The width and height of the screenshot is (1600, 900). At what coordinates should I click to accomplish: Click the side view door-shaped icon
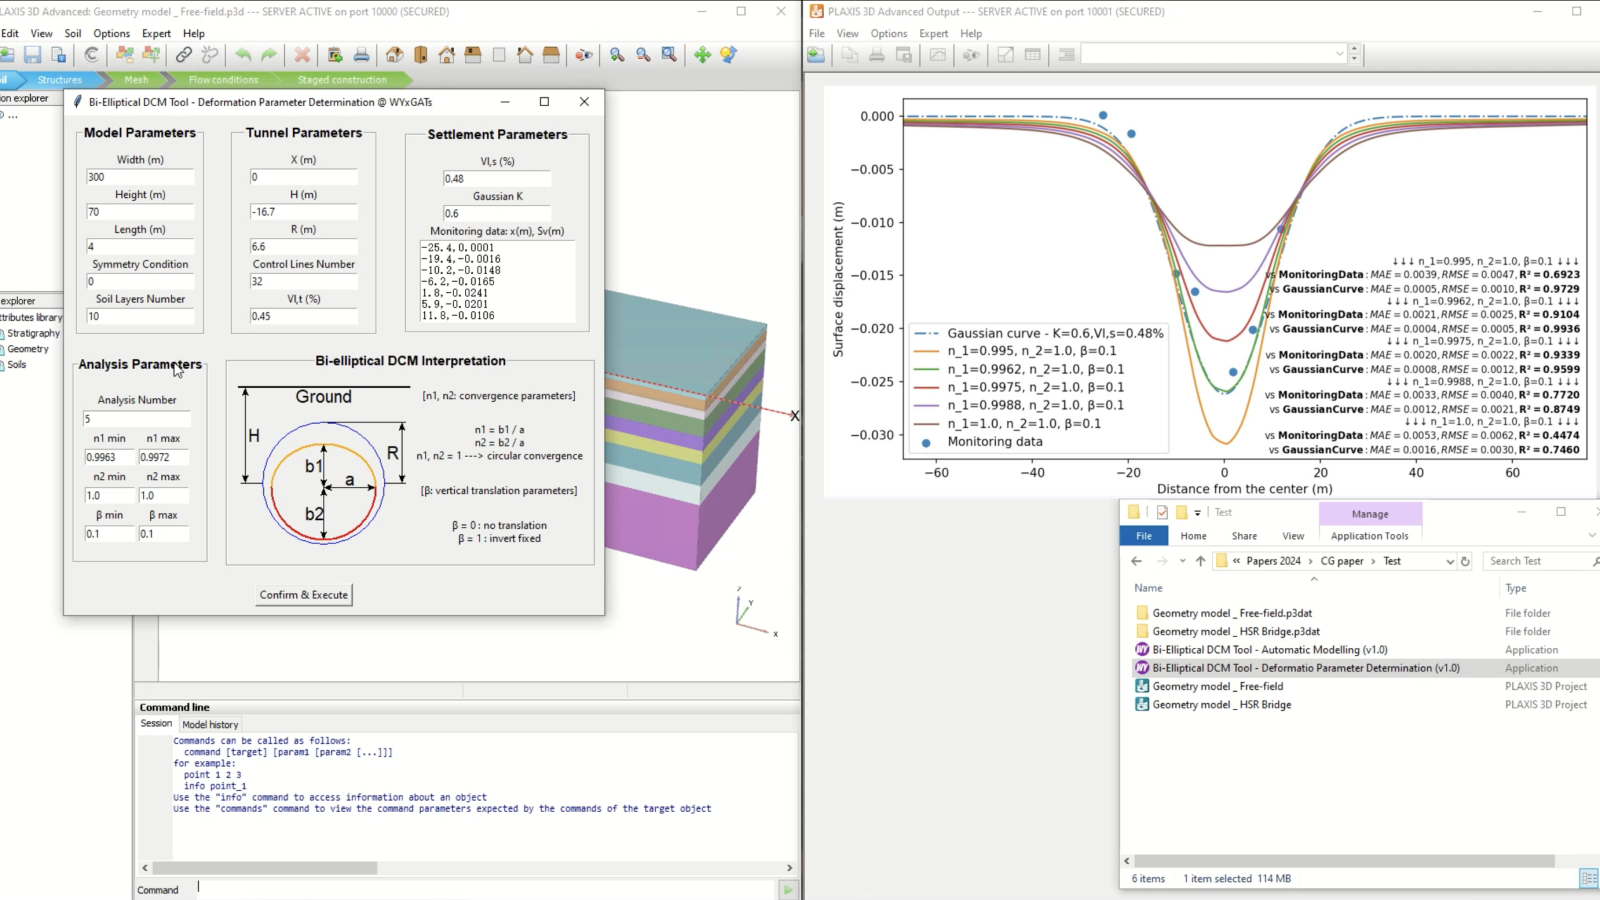[420, 55]
